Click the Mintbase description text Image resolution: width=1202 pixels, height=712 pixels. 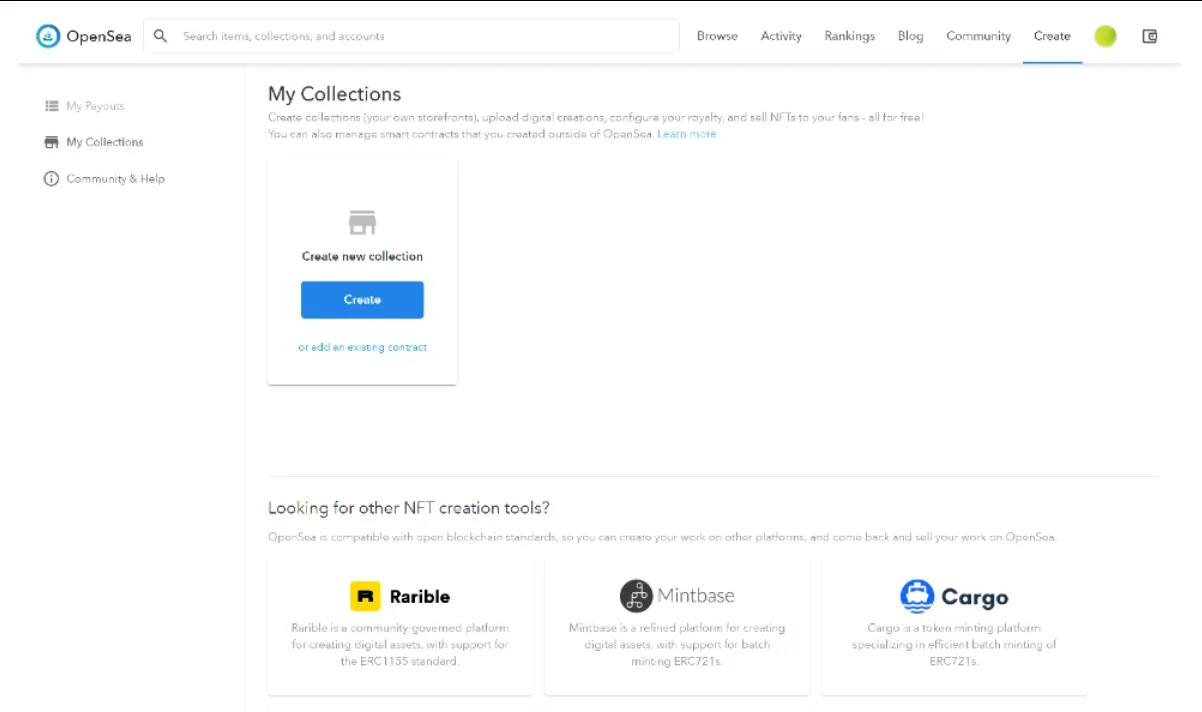[677, 645]
